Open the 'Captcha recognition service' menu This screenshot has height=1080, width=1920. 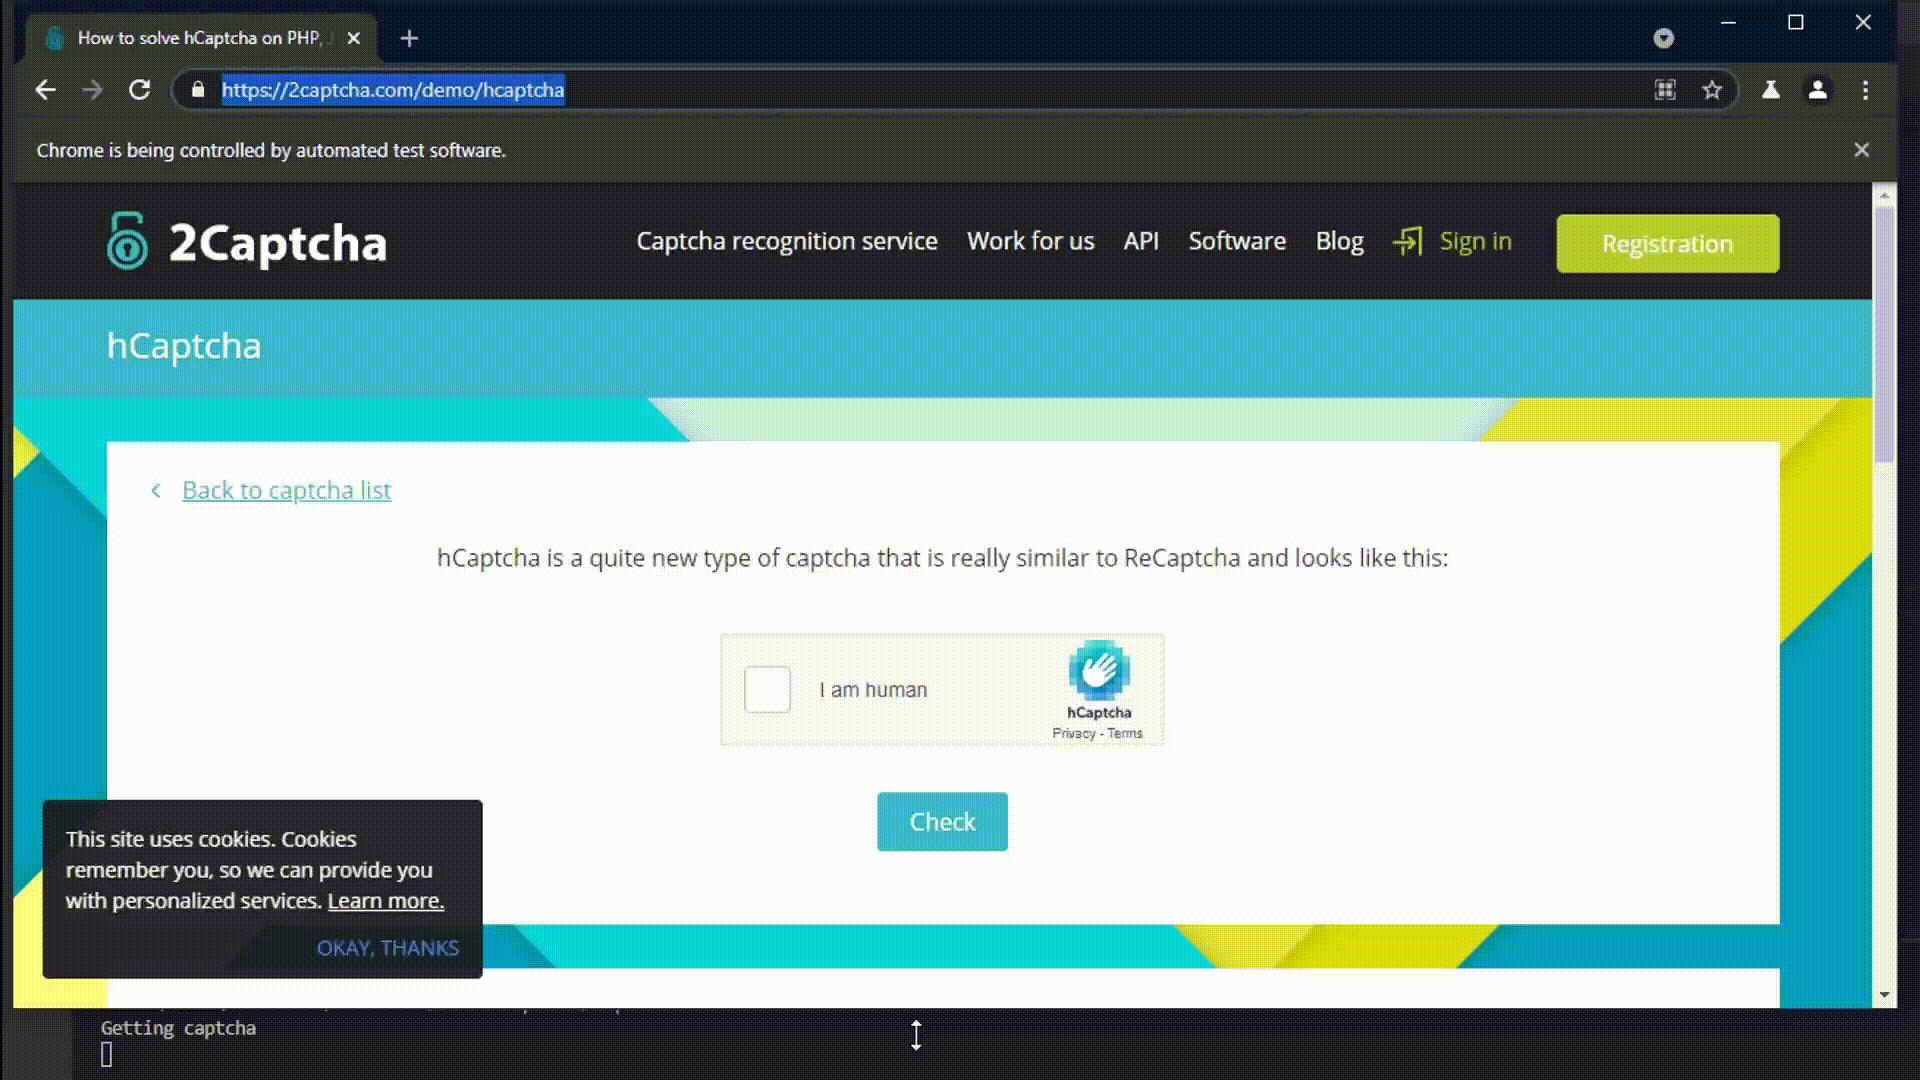point(786,241)
